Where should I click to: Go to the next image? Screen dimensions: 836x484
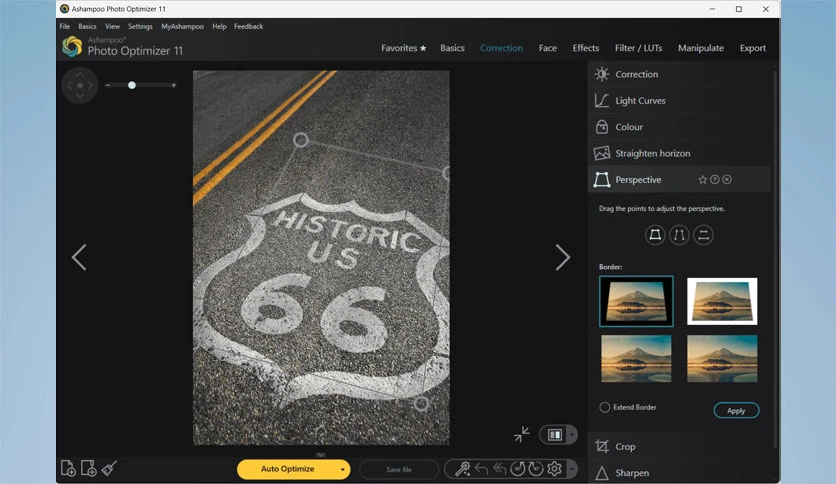[563, 257]
